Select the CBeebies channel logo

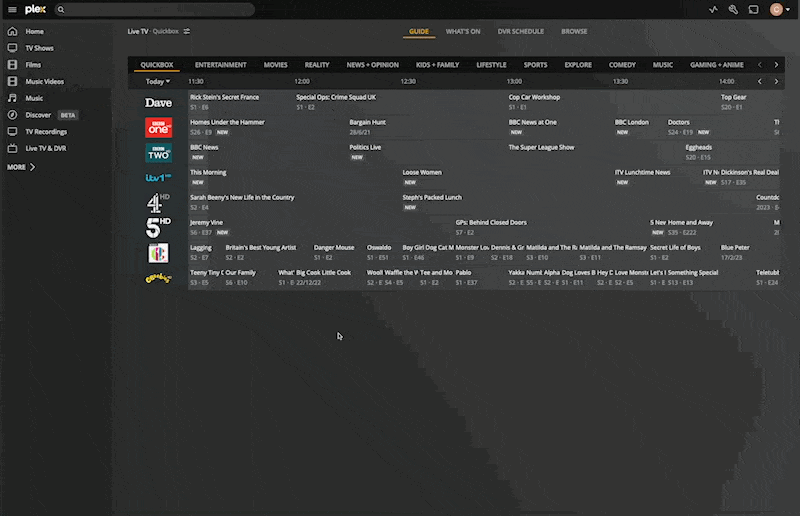[158, 278]
